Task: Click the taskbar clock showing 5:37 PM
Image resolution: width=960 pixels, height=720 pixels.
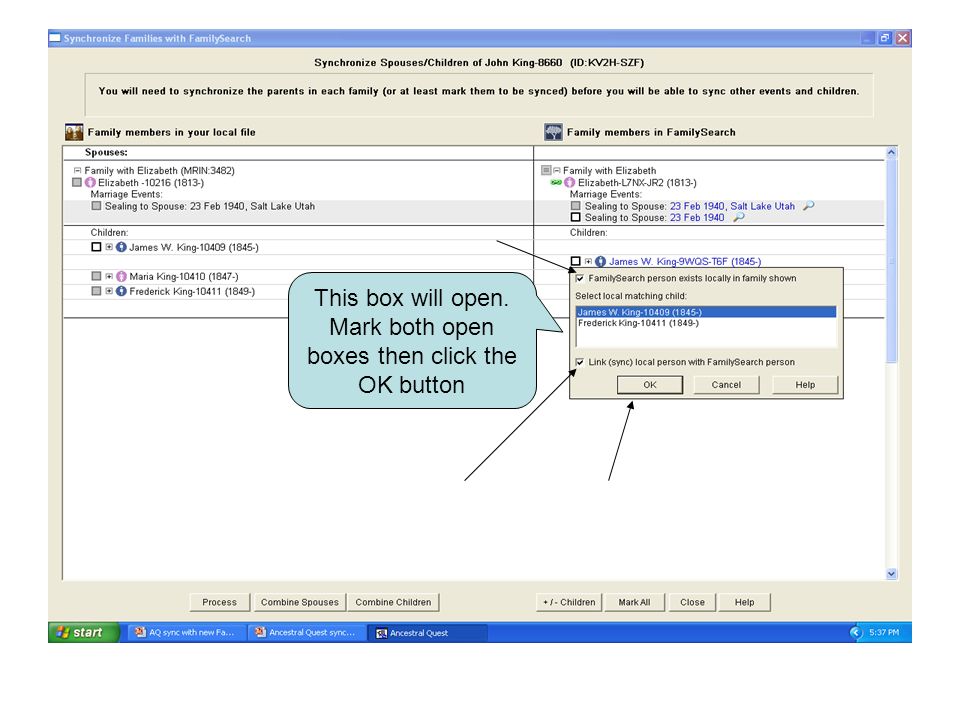Action: pyautogui.click(x=884, y=632)
